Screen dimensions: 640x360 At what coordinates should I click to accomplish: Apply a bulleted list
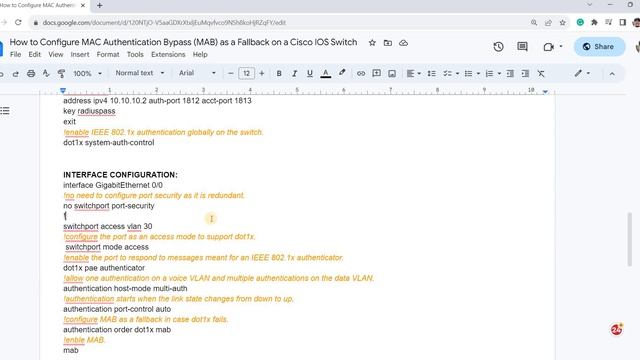[468, 73]
